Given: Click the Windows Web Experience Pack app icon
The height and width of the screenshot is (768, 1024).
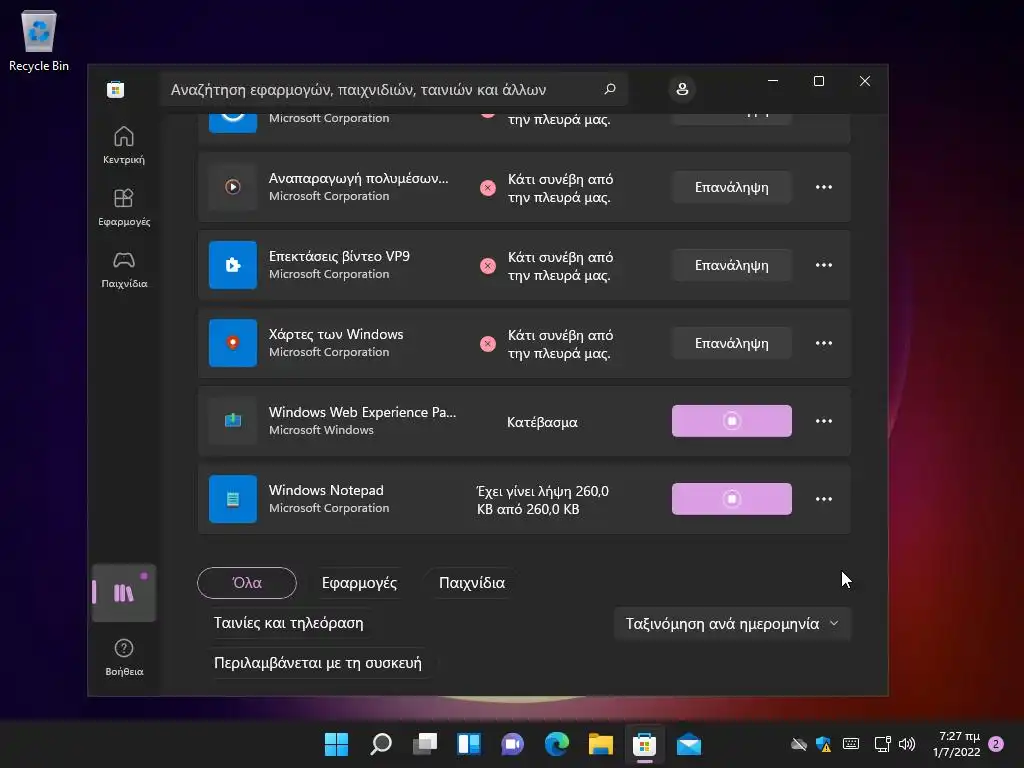Looking at the screenshot, I should (x=232, y=421).
